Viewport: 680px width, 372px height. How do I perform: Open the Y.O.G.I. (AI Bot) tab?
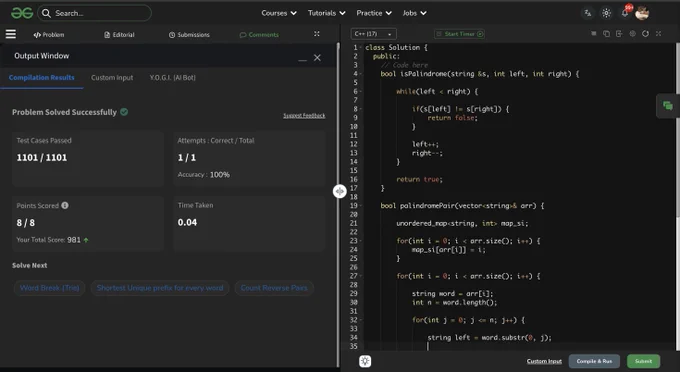(x=173, y=78)
